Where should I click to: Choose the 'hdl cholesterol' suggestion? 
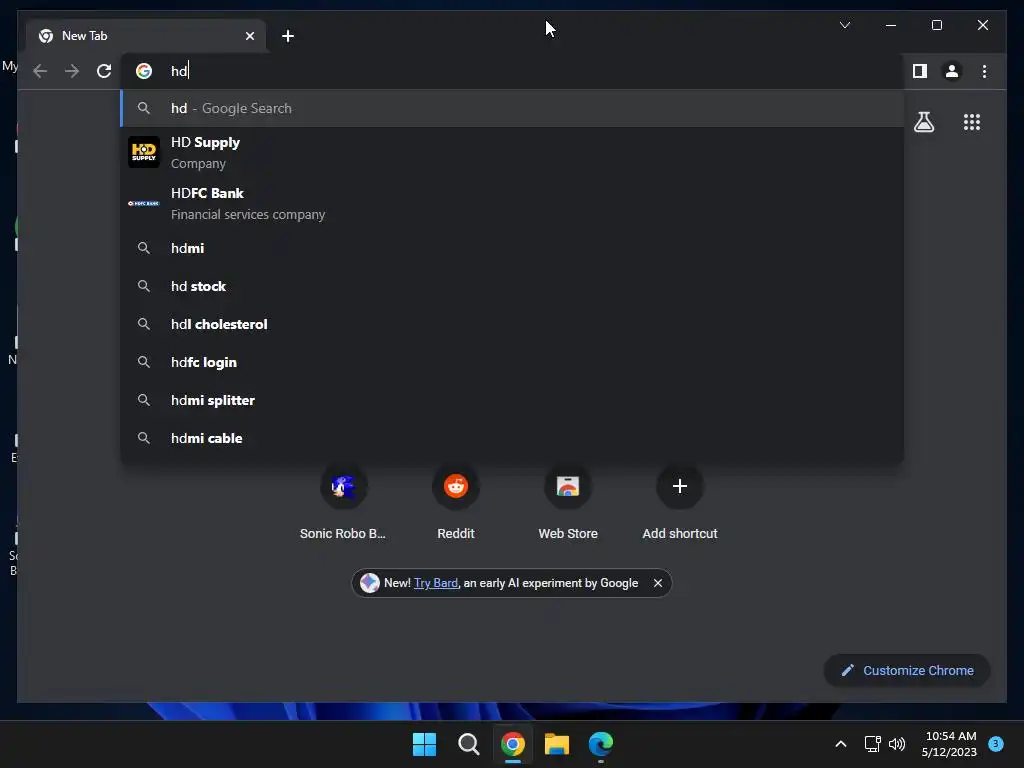pyautogui.click(x=512, y=324)
